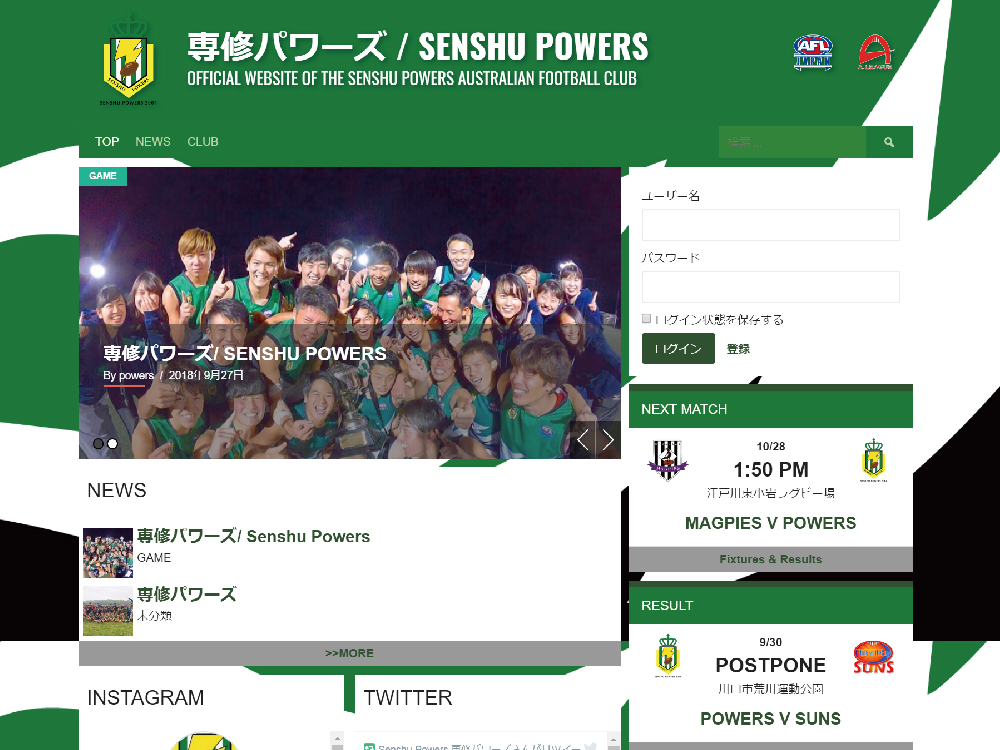Click the password input field

coord(770,287)
